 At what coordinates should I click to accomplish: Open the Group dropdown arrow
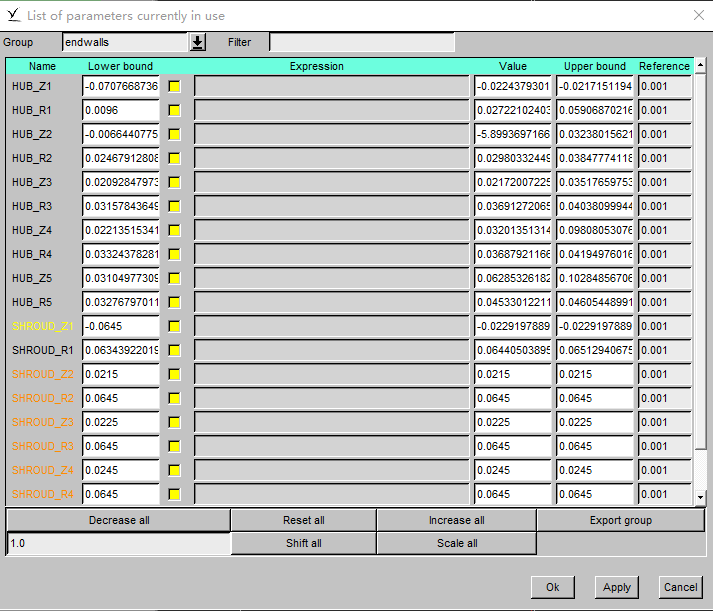pos(197,42)
